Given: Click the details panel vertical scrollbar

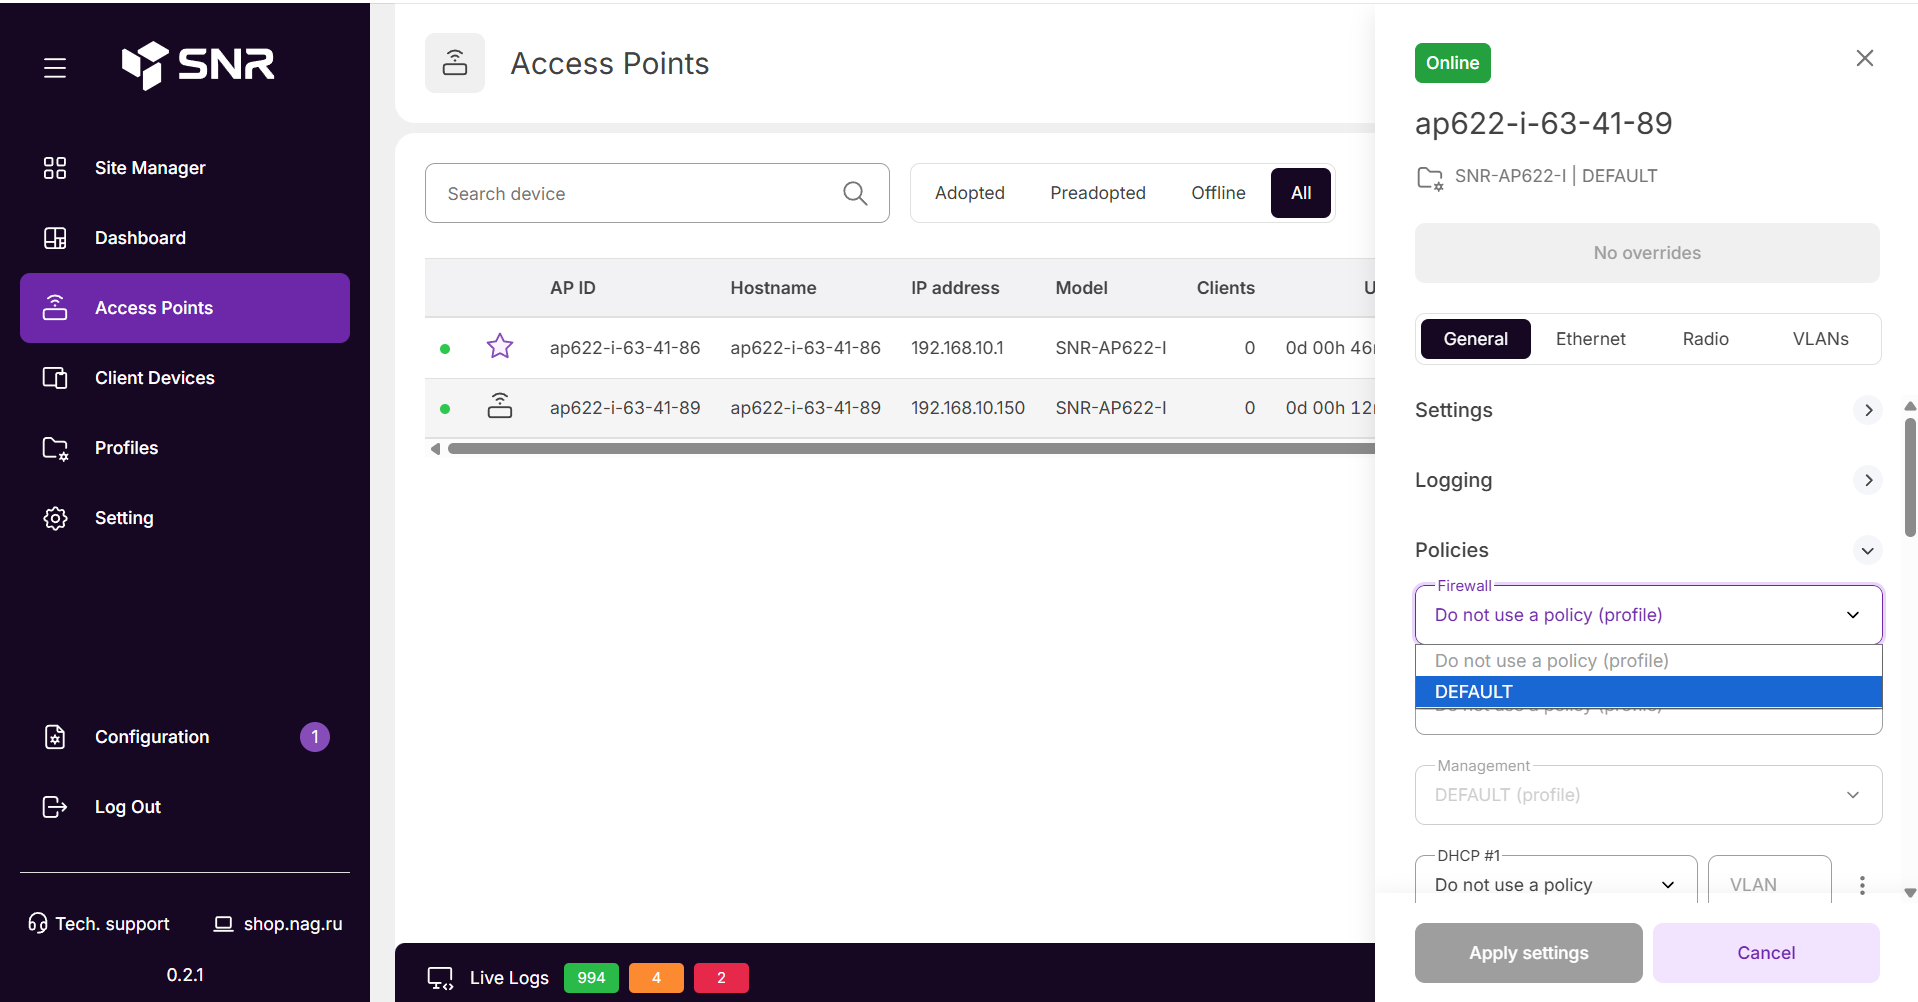Looking at the screenshot, I should (1910, 478).
